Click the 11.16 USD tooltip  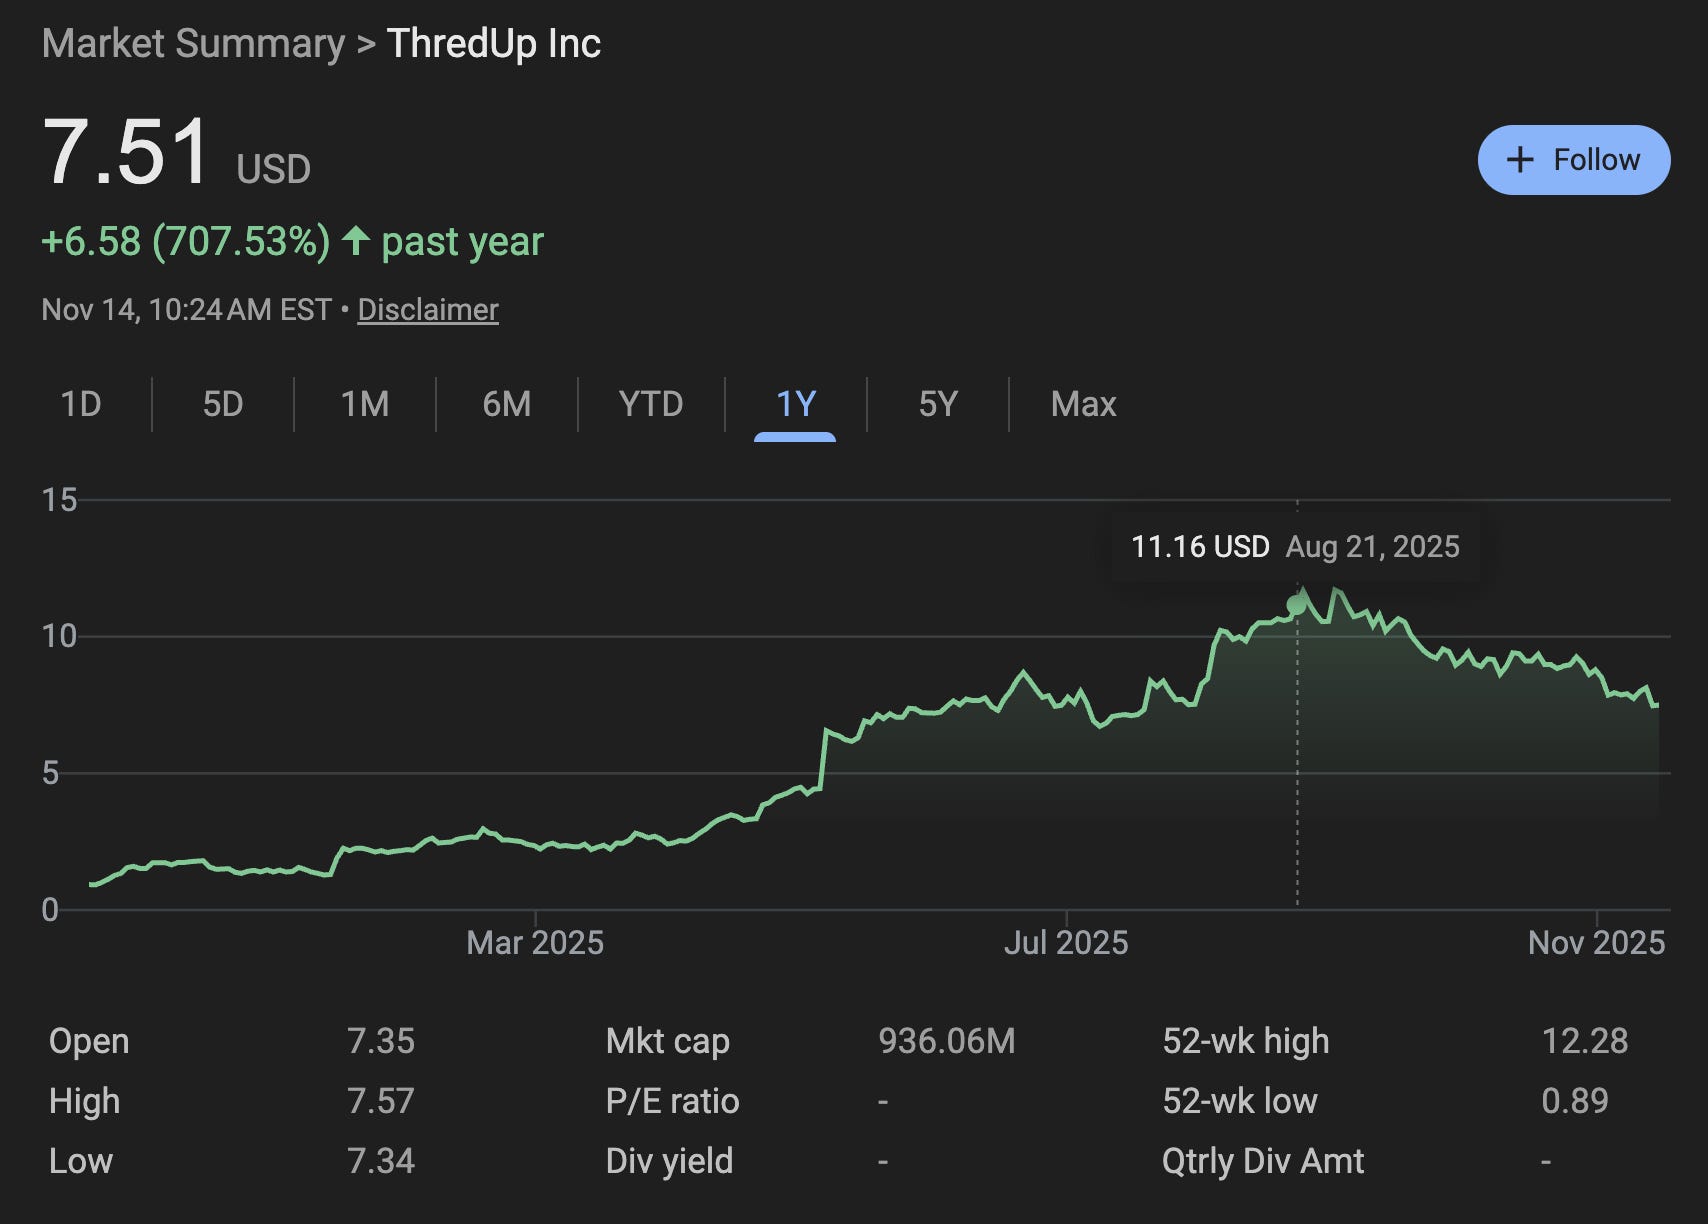(1295, 547)
